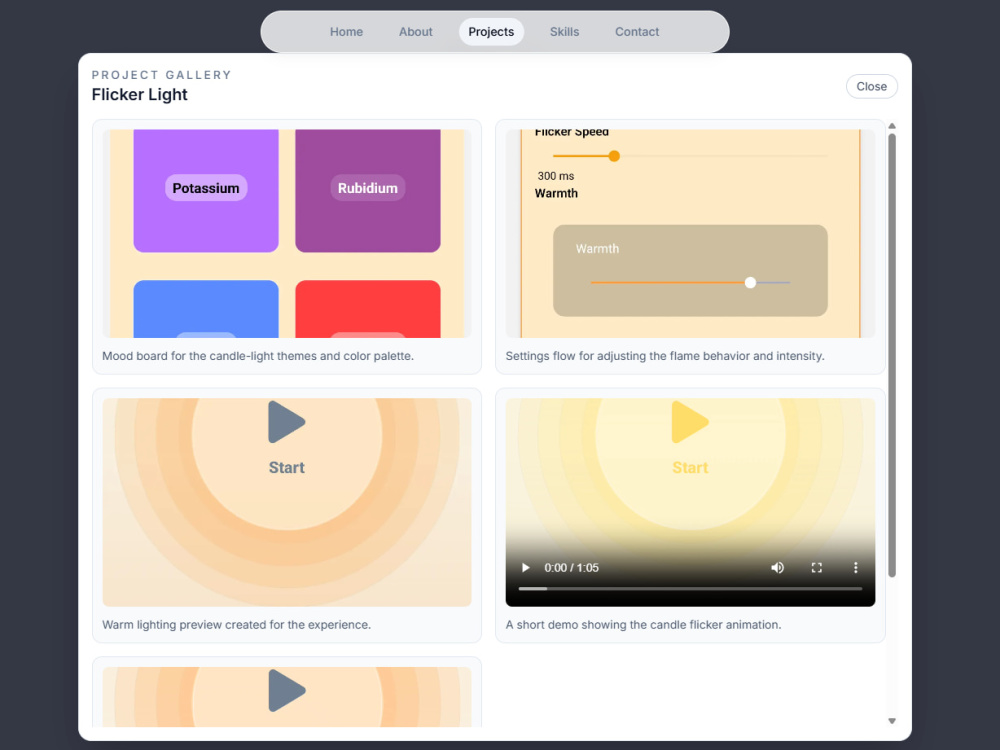Click the gray Start label in lighting preview
The height and width of the screenshot is (750, 1000).
[x=287, y=467]
